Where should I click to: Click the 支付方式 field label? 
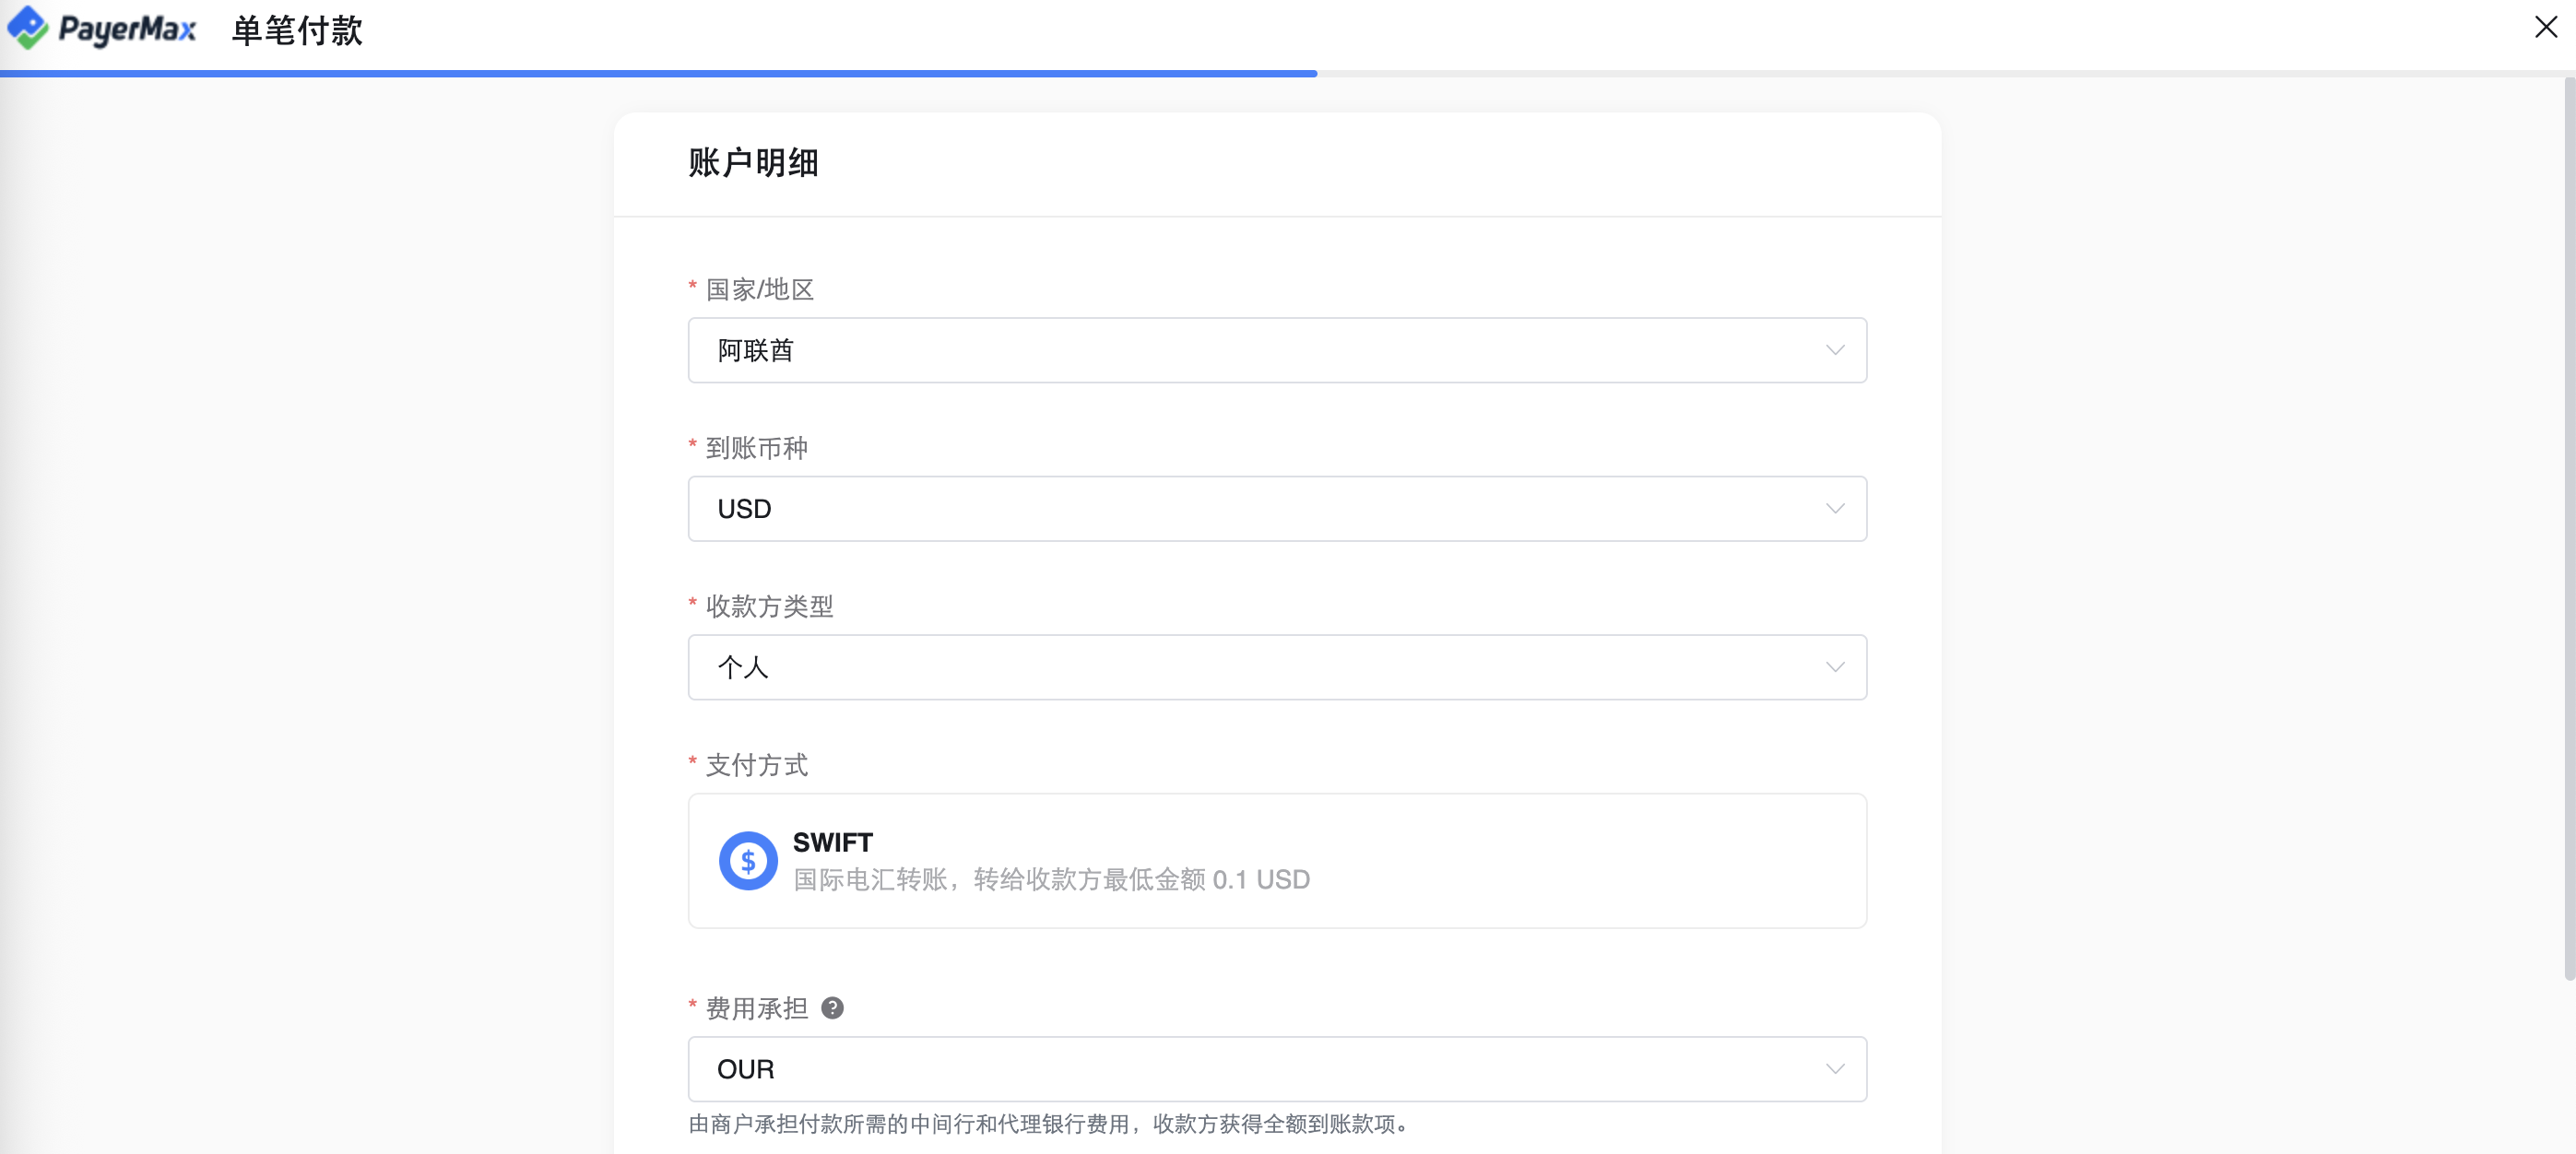pyautogui.click(x=757, y=765)
